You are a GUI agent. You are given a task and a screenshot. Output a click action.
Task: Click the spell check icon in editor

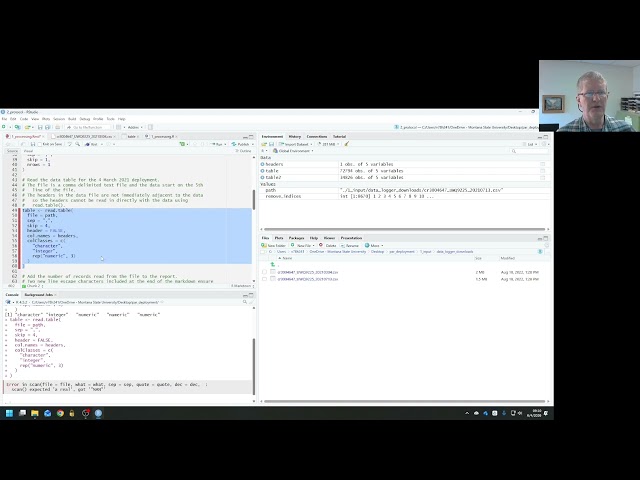tap(70, 144)
